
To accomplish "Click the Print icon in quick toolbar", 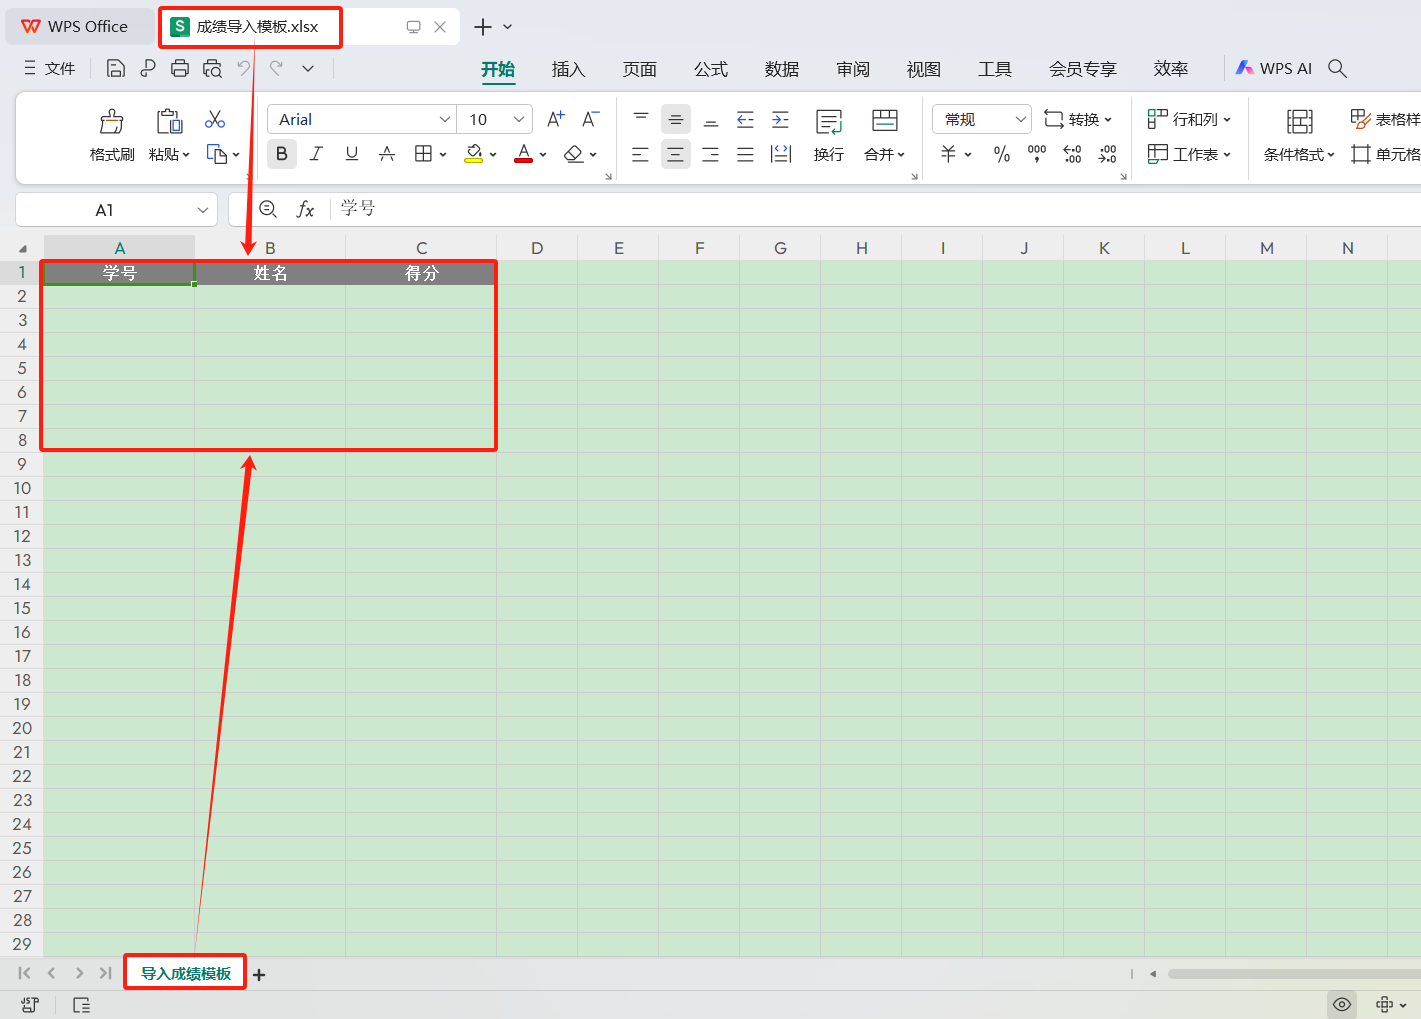I will coord(180,68).
